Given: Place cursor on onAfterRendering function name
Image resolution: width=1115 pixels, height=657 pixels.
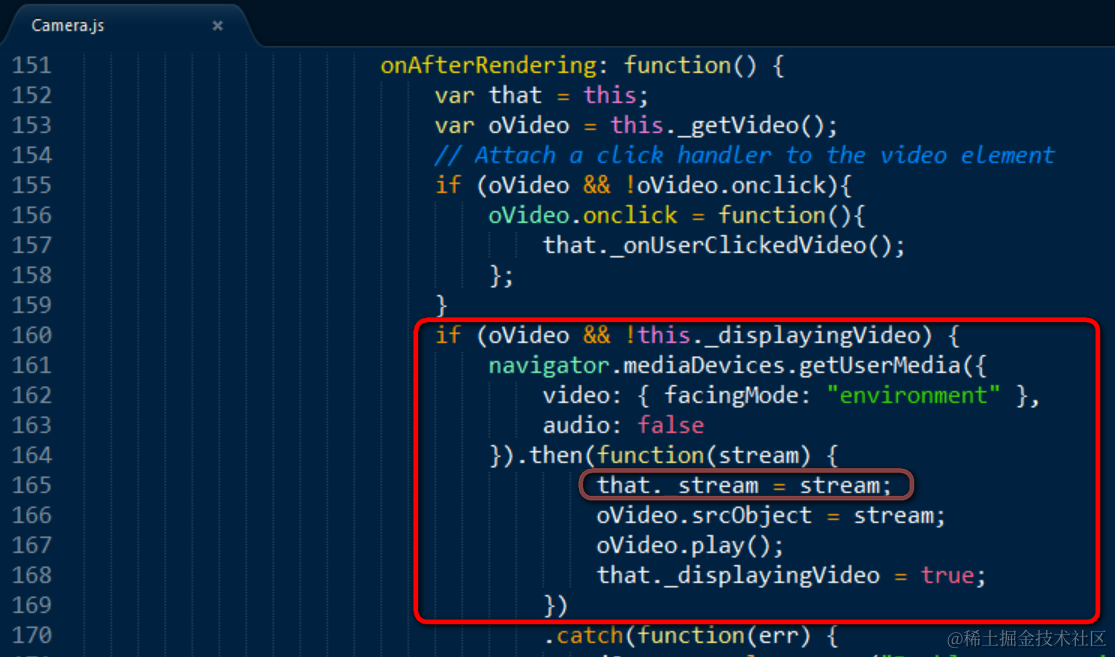Looking at the screenshot, I should pos(489,65).
